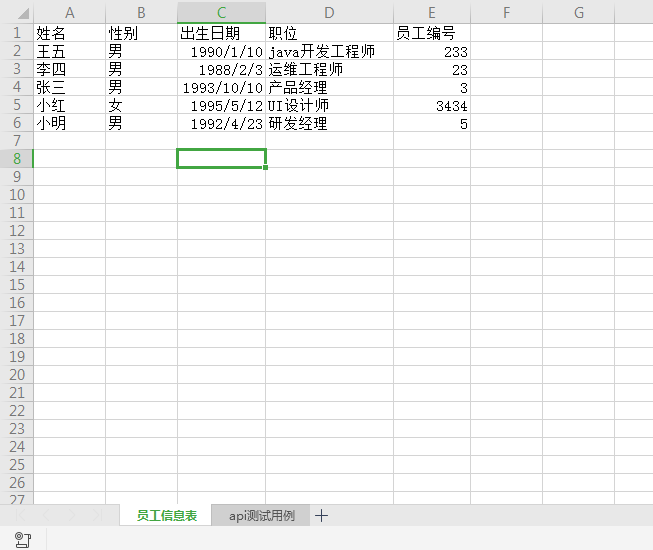
Task: Select the cell containing 王五
Action: (70, 51)
